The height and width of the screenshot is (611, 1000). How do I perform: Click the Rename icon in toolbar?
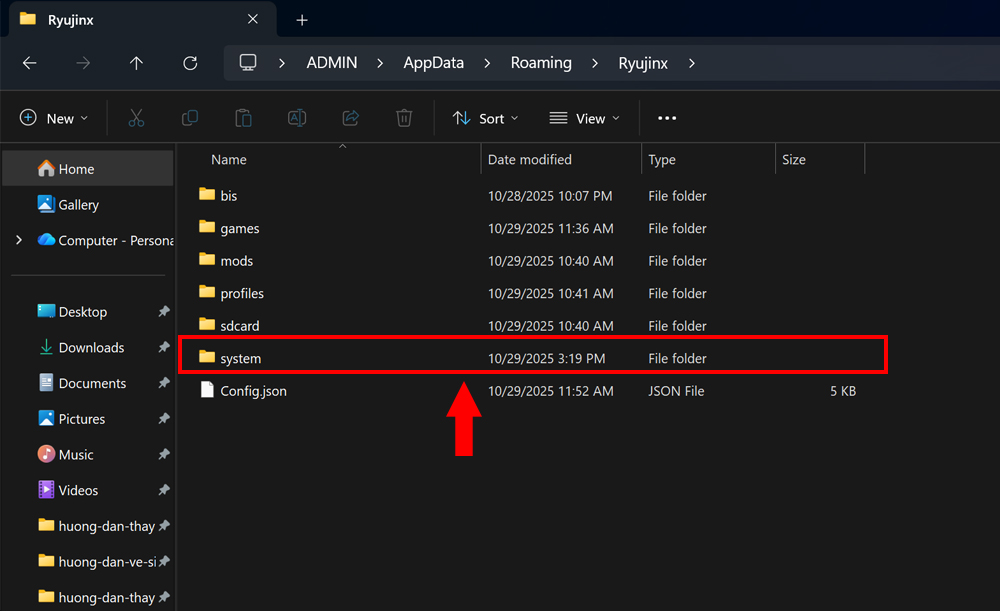(297, 118)
